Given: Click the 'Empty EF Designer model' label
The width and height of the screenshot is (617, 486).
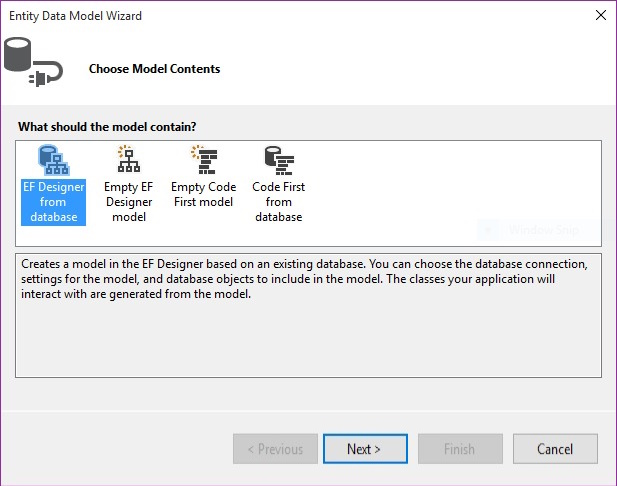Looking at the screenshot, I should pyautogui.click(x=129, y=202).
